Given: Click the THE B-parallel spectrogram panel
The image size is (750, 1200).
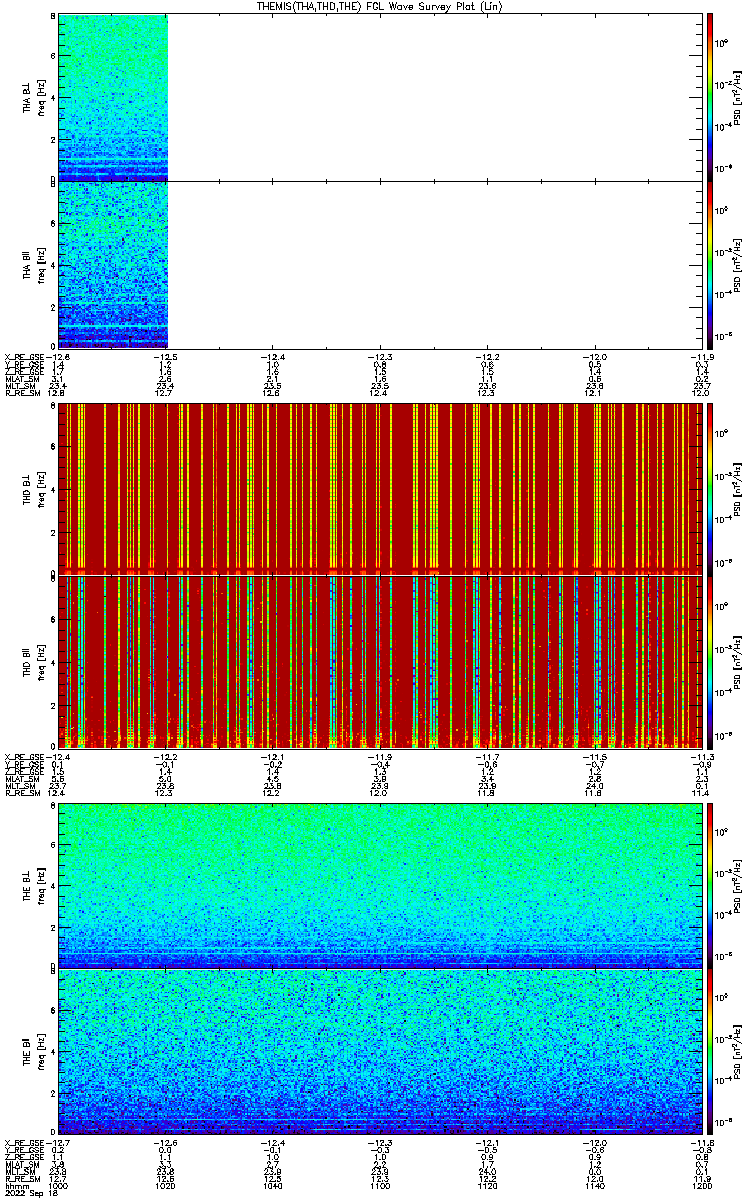Looking at the screenshot, I should (379, 1051).
